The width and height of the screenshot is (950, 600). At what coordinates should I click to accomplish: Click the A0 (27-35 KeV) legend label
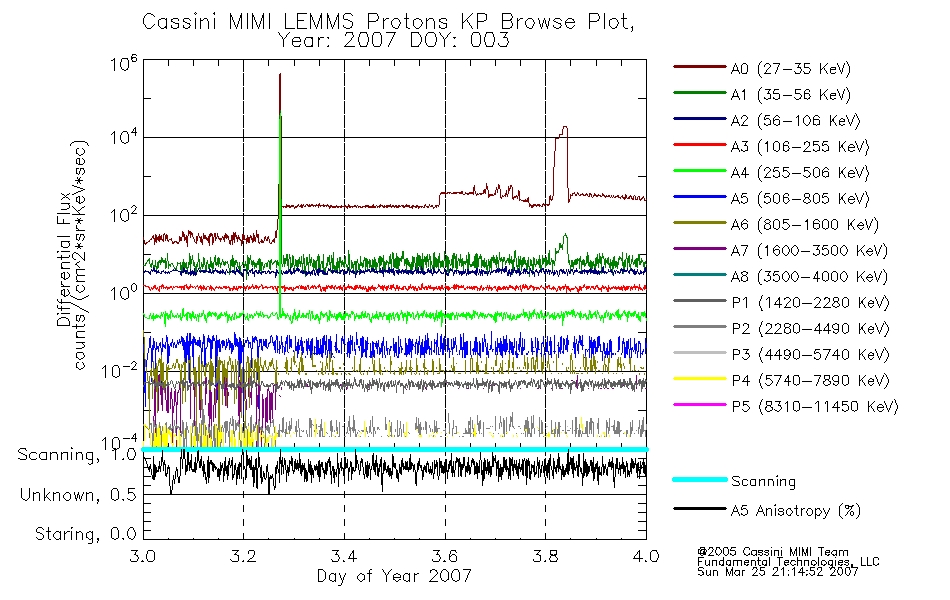tap(790, 68)
